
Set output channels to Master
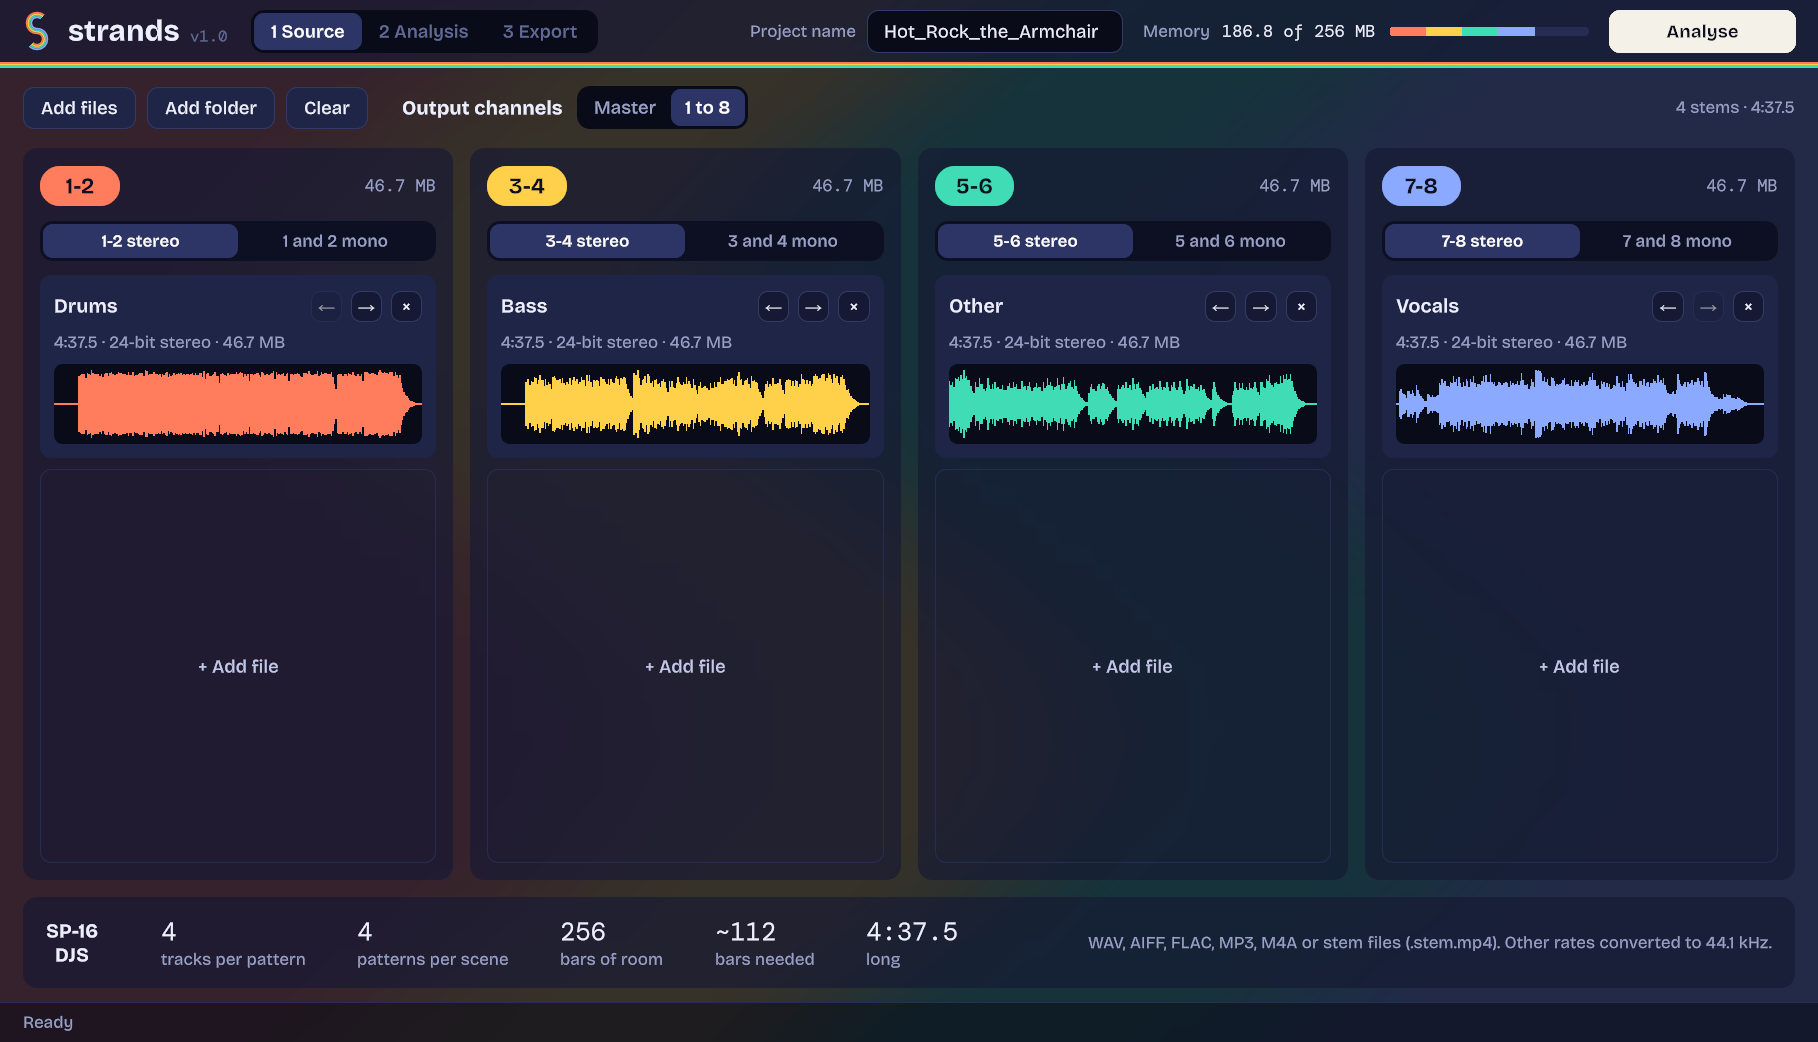(625, 108)
